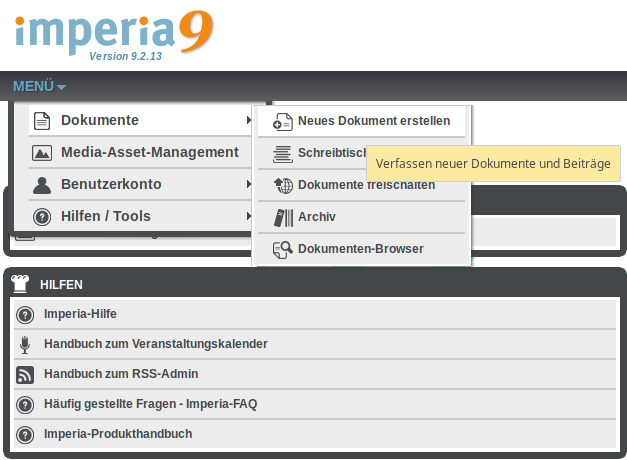The height and width of the screenshot is (460, 627).
Task: Select Neues Dokument erstellen menu entry
Action: [373, 121]
